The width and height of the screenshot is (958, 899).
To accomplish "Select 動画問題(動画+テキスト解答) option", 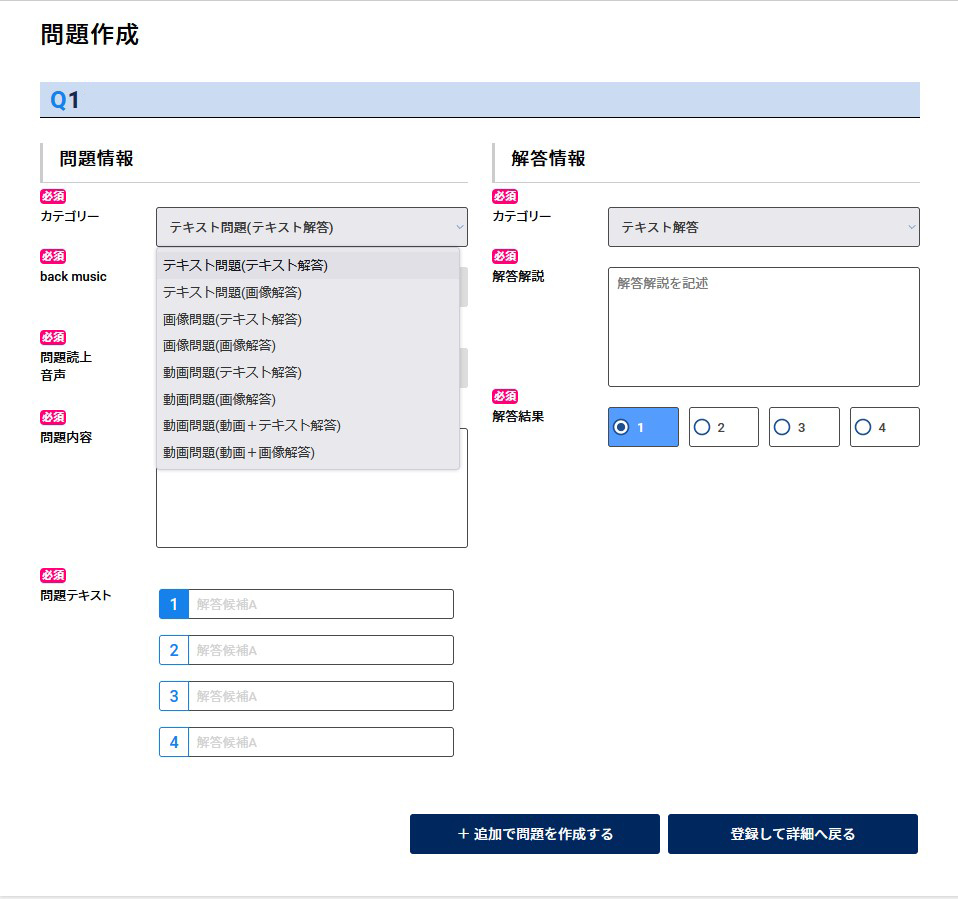I will (x=252, y=425).
